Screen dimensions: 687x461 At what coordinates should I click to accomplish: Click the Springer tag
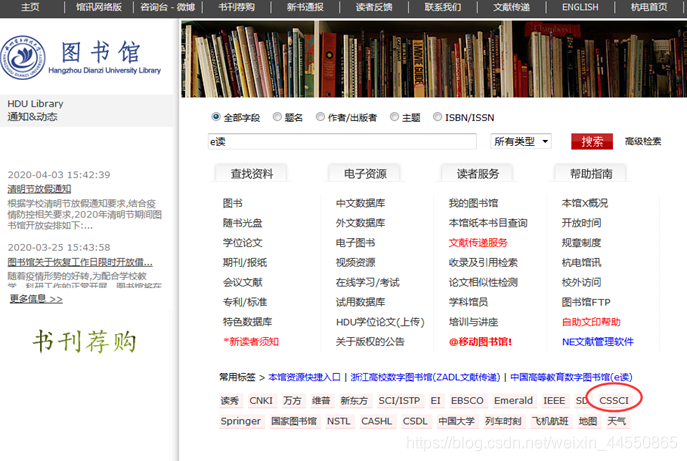click(241, 421)
